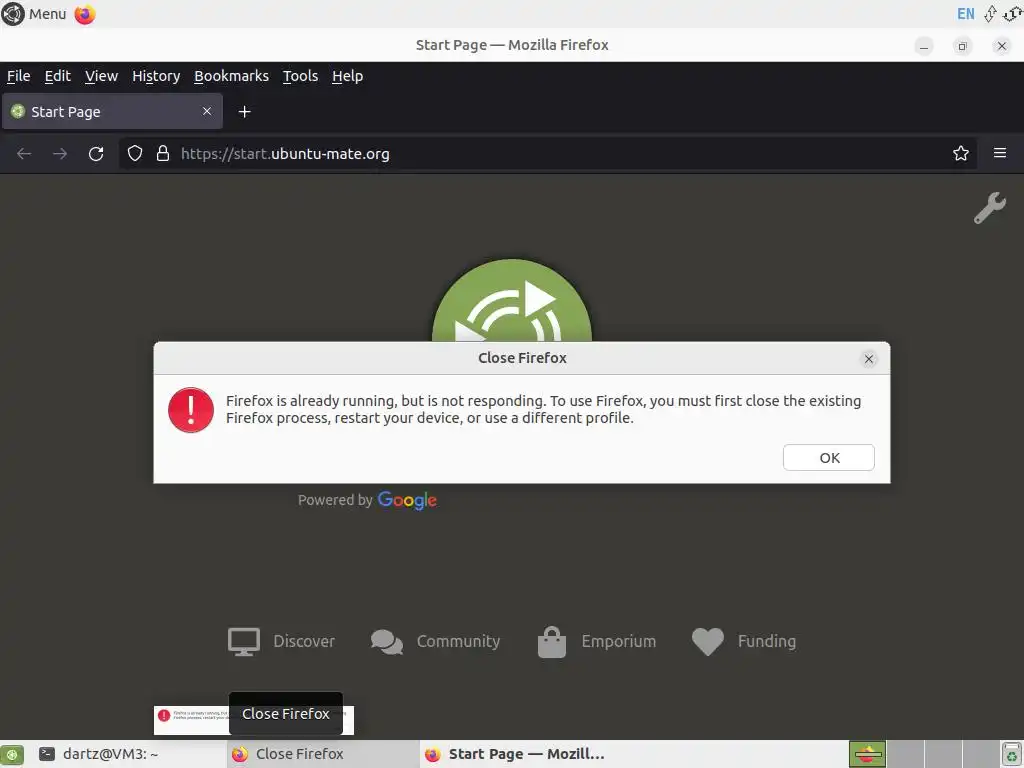Go back one page
Image resolution: width=1024 pixels, height=768 pixels.
(x=24, y=153)
